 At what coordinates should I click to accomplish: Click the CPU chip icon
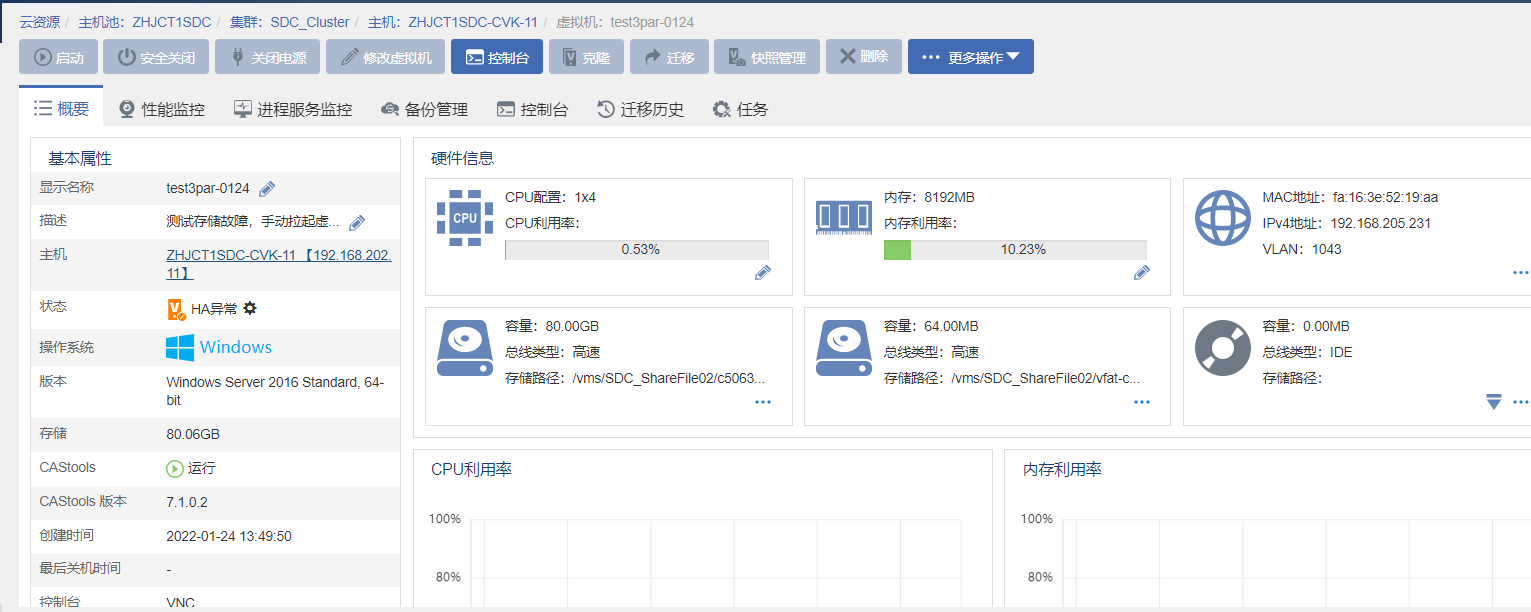[465, 217]
